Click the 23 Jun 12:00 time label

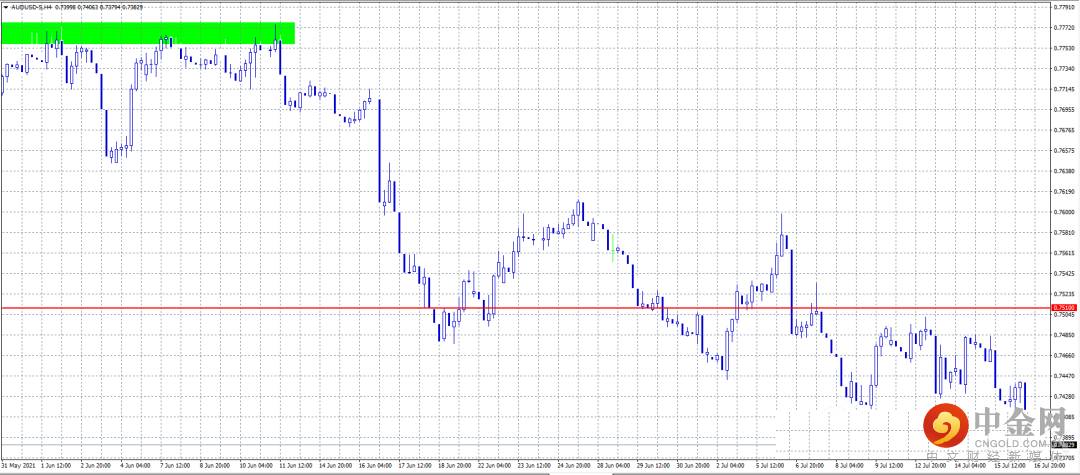click(x=535, y=465)
